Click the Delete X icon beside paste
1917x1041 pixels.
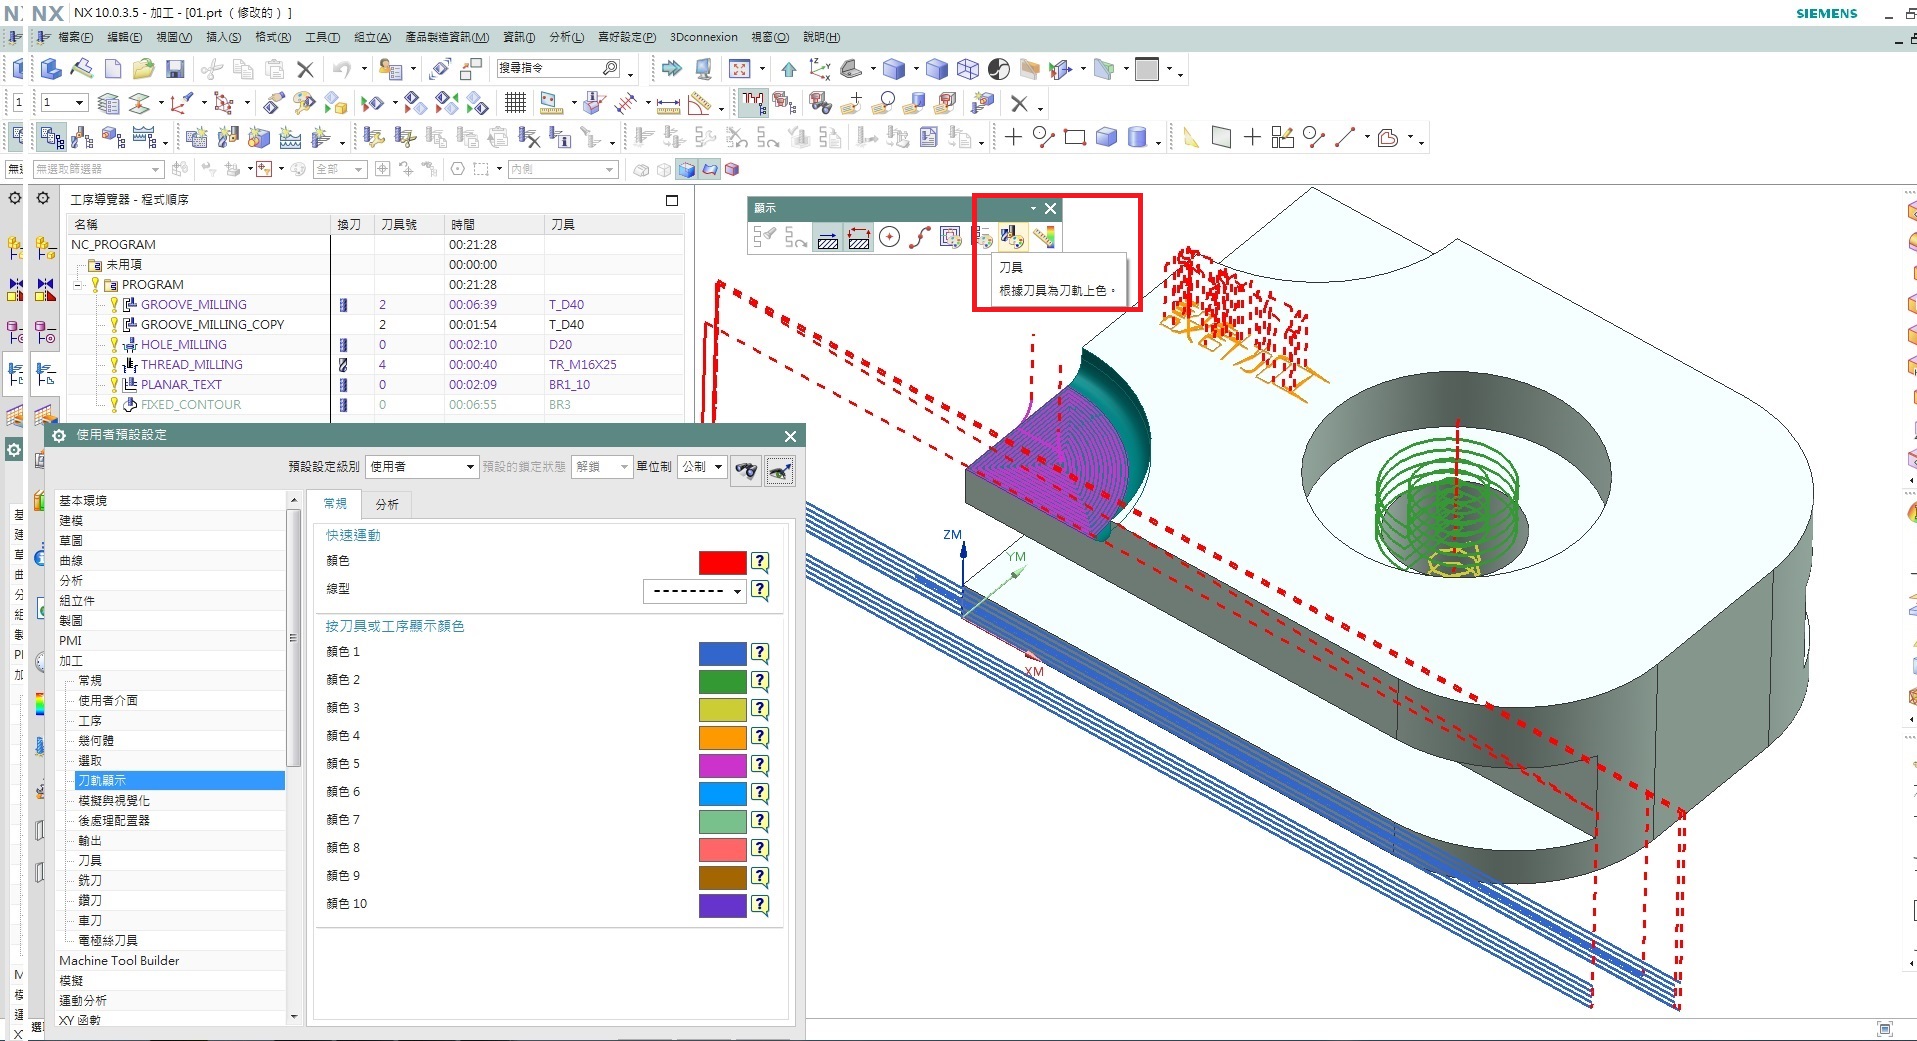(305, 69)
